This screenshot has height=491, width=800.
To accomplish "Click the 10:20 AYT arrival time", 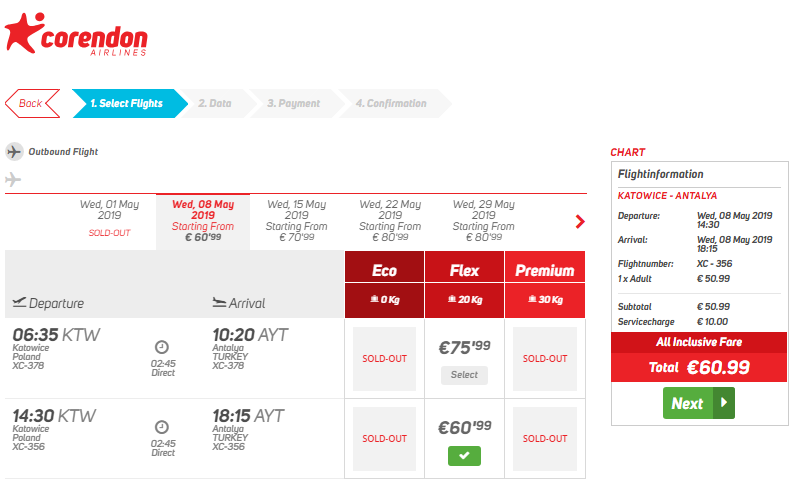I will [250, 335].
